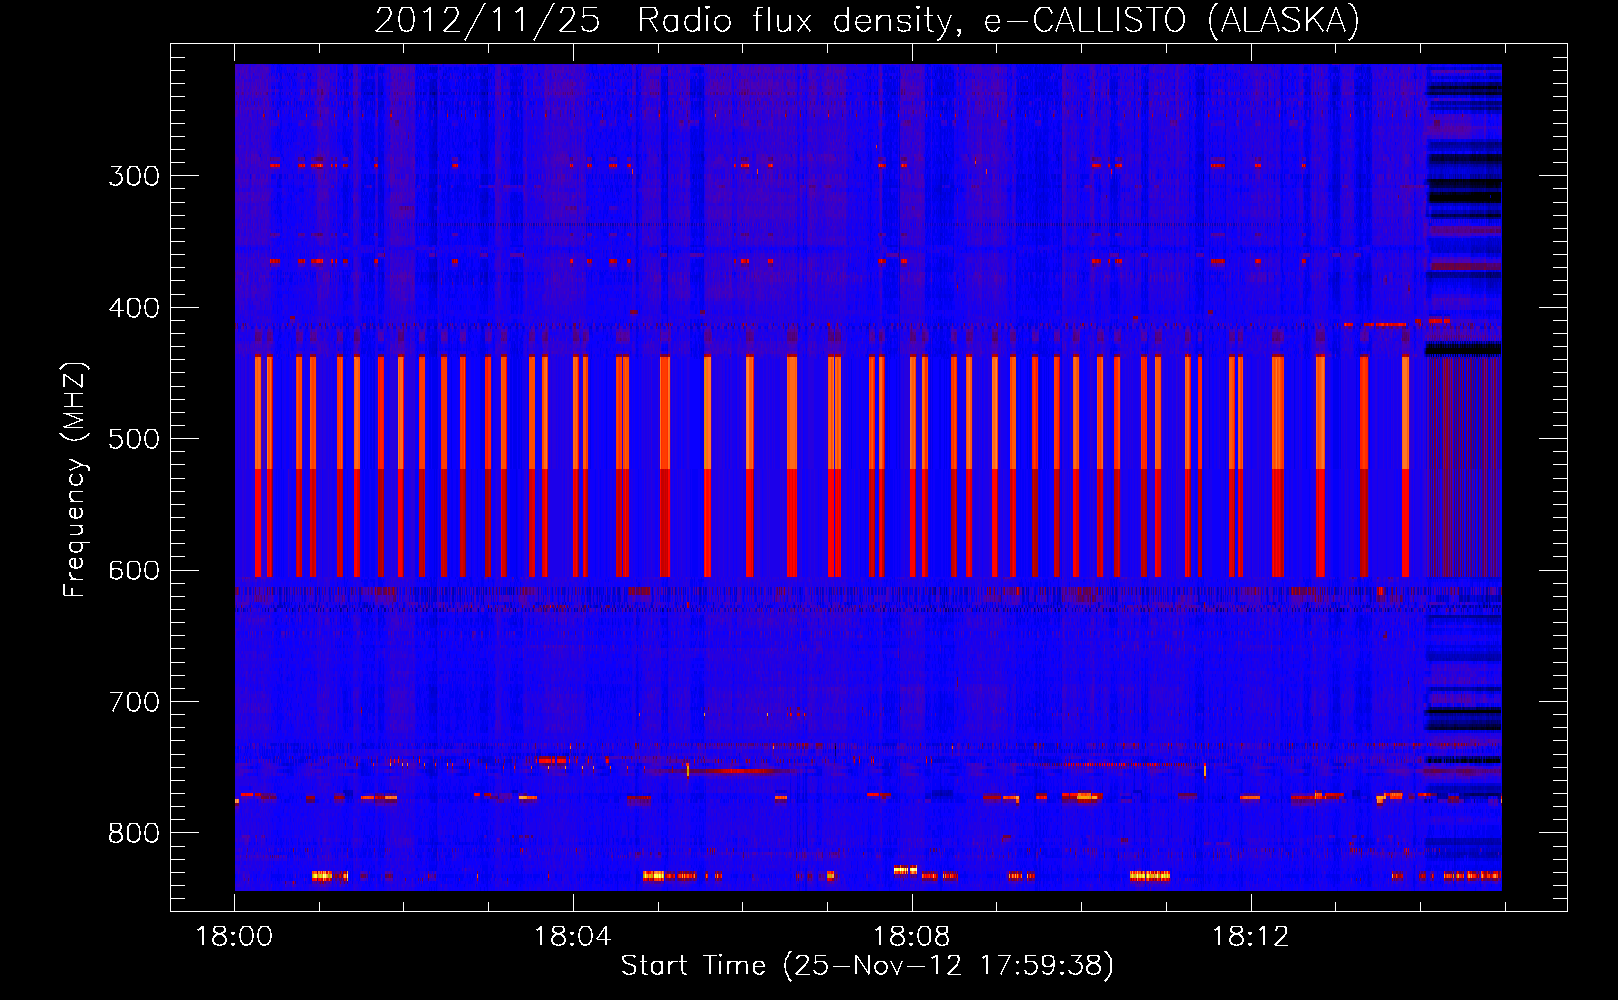Click the 18:00 time tick label
The width and height of the screenshot is (1618, 1000).
pos(234,937)
